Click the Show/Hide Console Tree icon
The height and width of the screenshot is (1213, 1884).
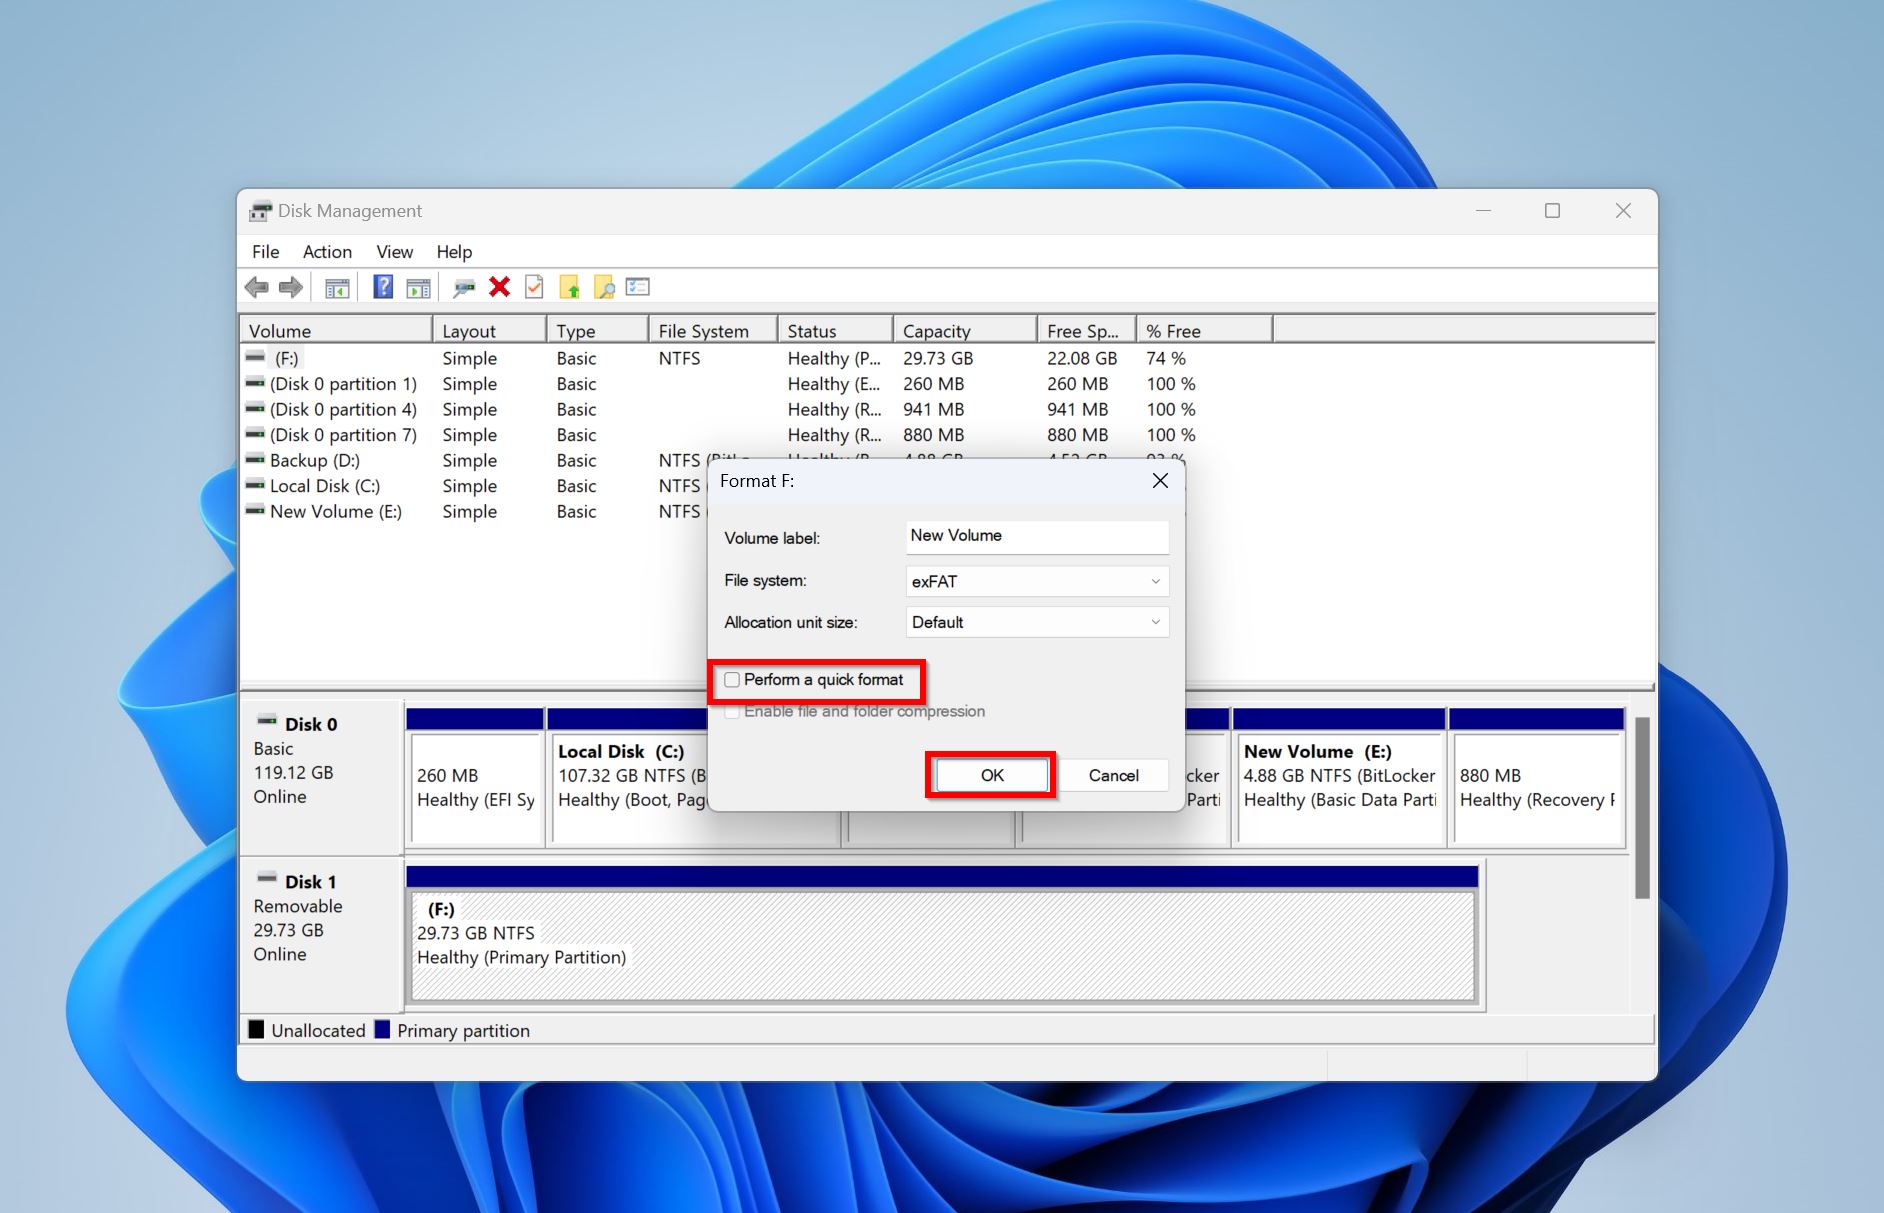[x=337, y=288]
